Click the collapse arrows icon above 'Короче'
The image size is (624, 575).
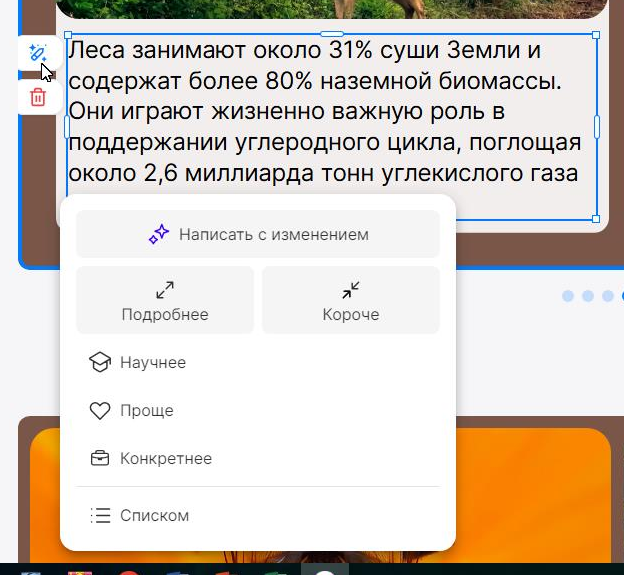[x=351, y=290]
